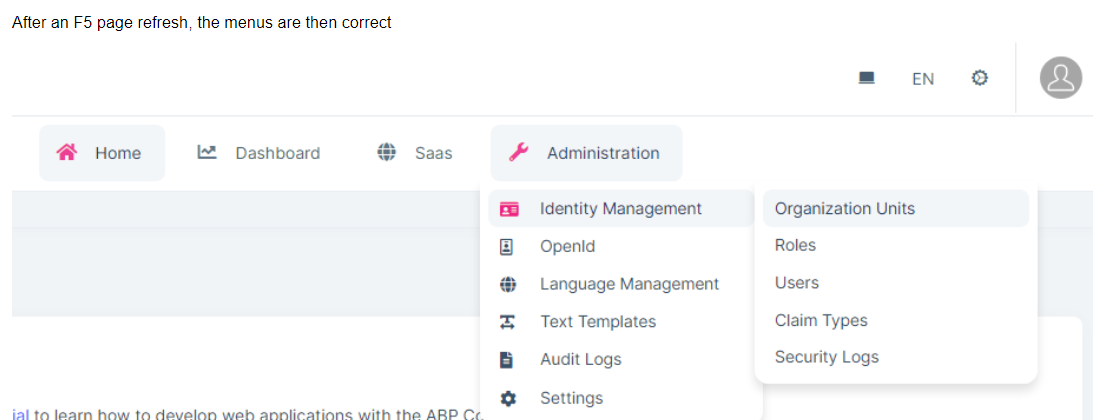Click the Audit Logs document icon

[507, 360]
